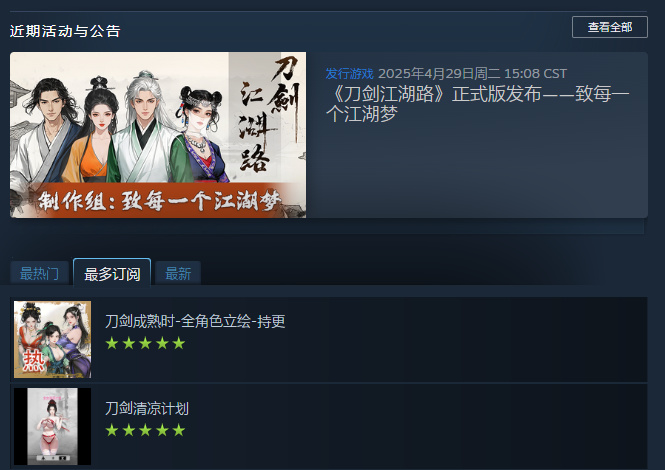Click the 刀剑成熟时-全角色立绘-持更 title
This screenshot has width=665, height=470.
coord(195,321)
